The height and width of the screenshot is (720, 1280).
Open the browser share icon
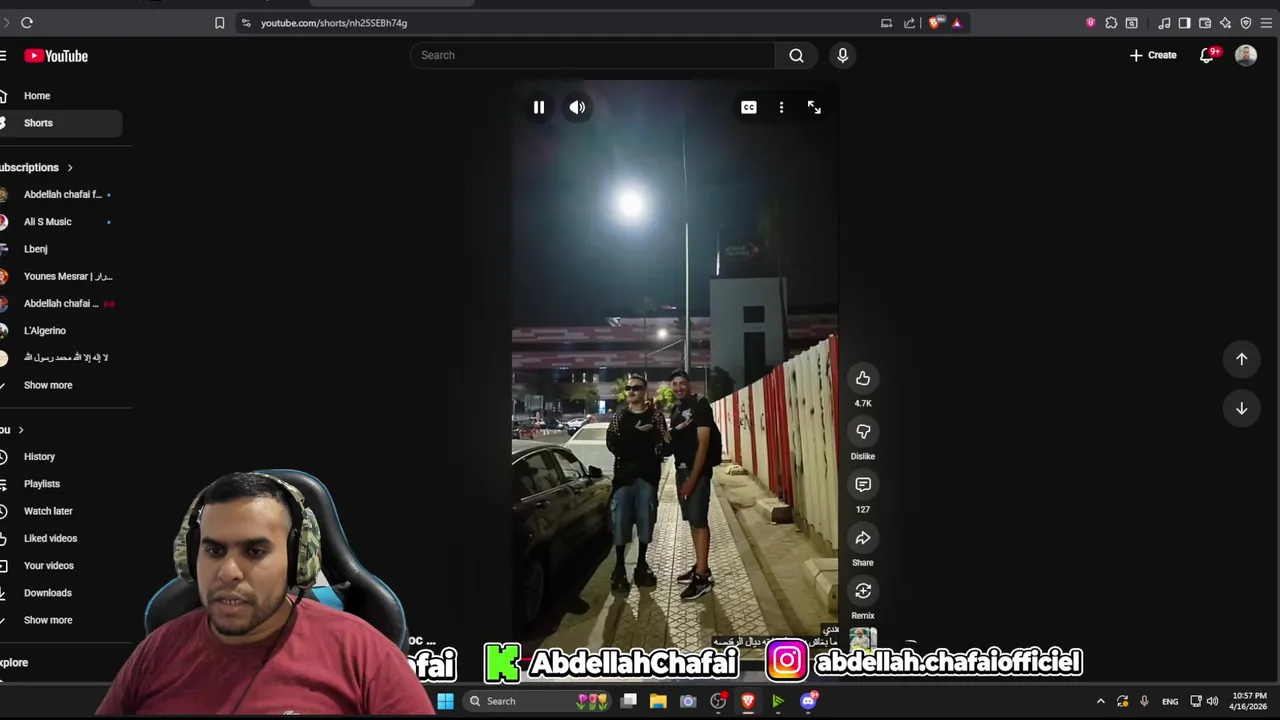point(909,23)
